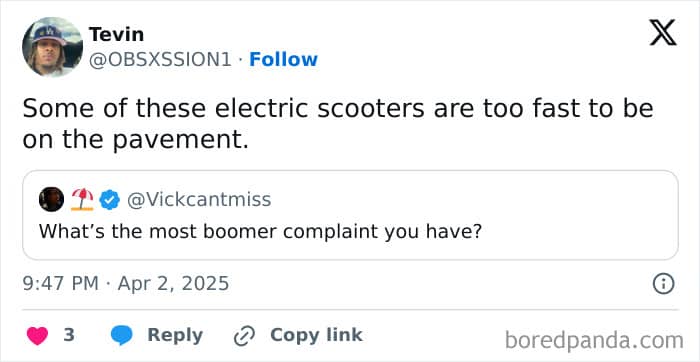700x362 pixels.
Task: Open Tevin's profile picture
Action: pyautogui.click(x=52, y=47)
